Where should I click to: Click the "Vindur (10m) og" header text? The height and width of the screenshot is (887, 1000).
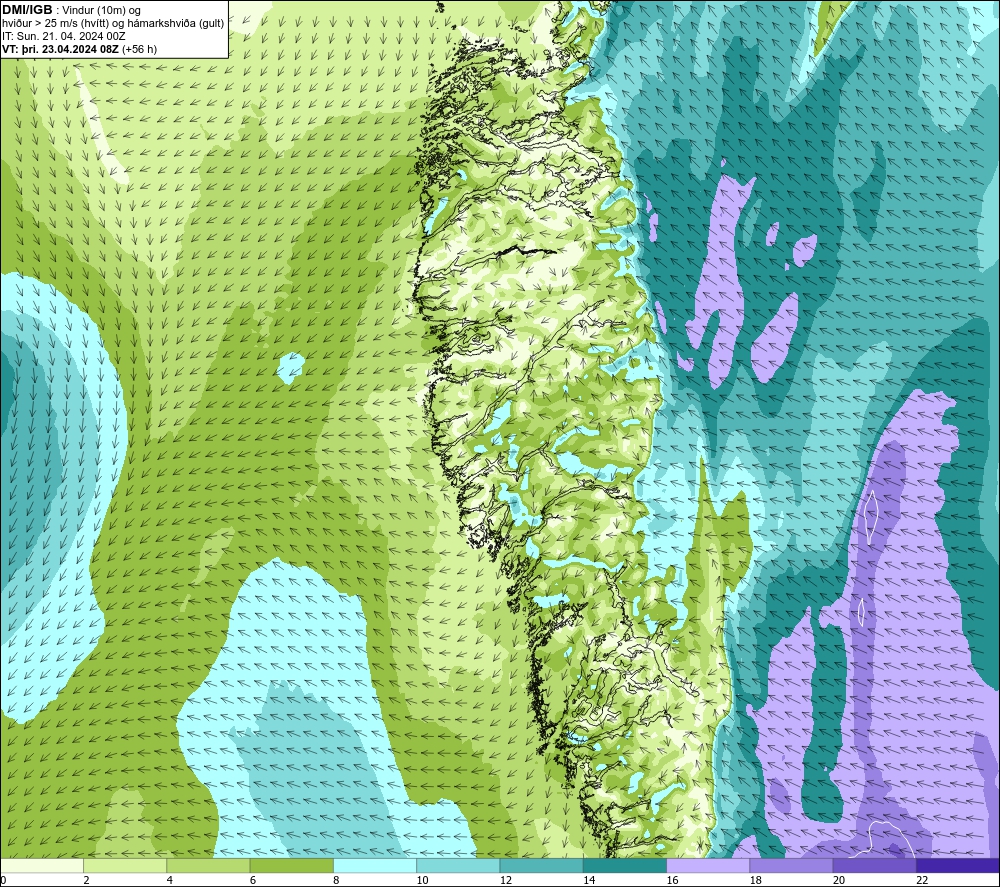coord(103,11)
